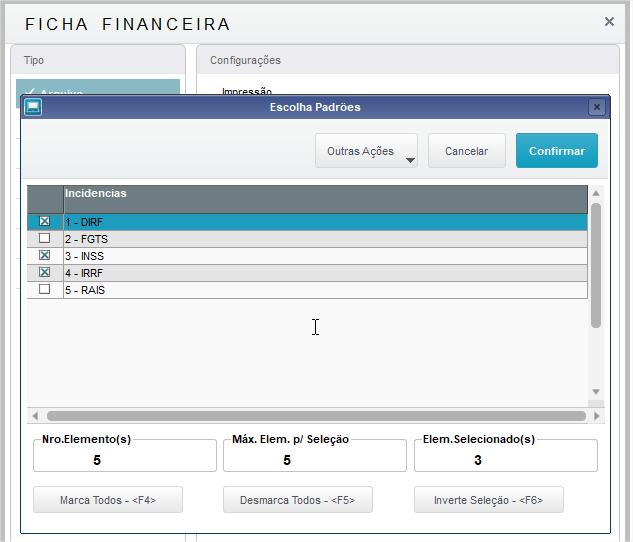Image resolution: width=633 pixels, height=542 pixels.
Task: Open the Outras Ações dropdown
Action: tap(366, 151)
